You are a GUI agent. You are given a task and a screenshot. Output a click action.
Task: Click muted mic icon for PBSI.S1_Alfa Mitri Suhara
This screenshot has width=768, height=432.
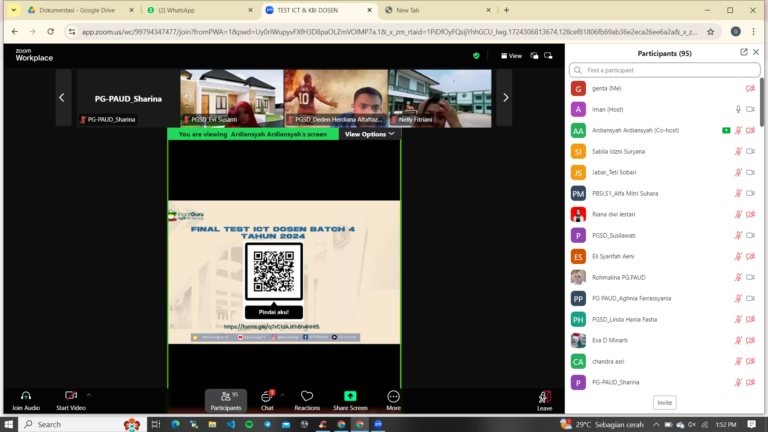pos(738,193)
